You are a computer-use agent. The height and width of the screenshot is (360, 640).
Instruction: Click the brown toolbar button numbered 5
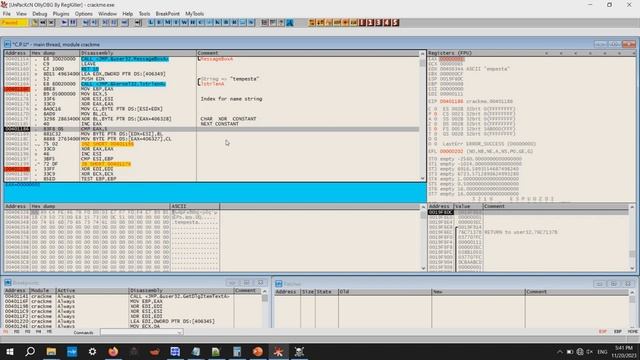click(395, 23)
